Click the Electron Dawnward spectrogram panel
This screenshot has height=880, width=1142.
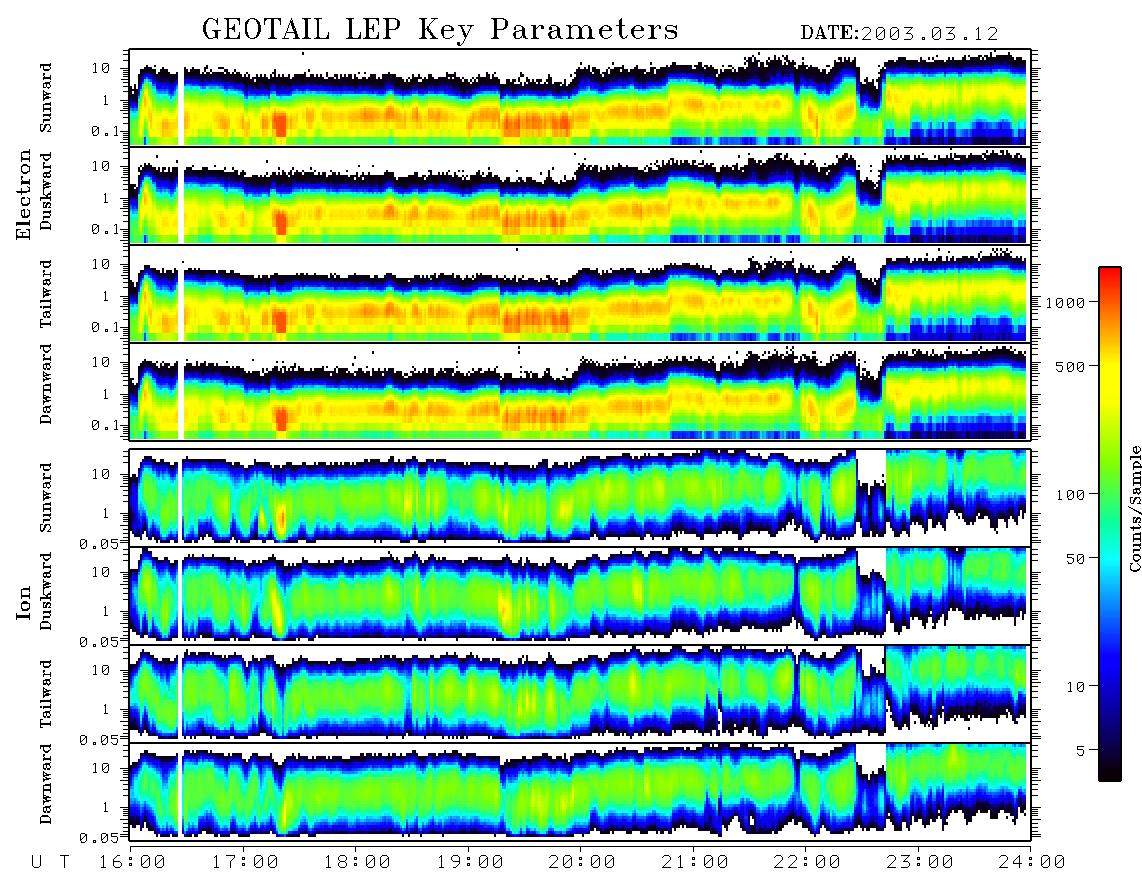[x=580, y=392]
